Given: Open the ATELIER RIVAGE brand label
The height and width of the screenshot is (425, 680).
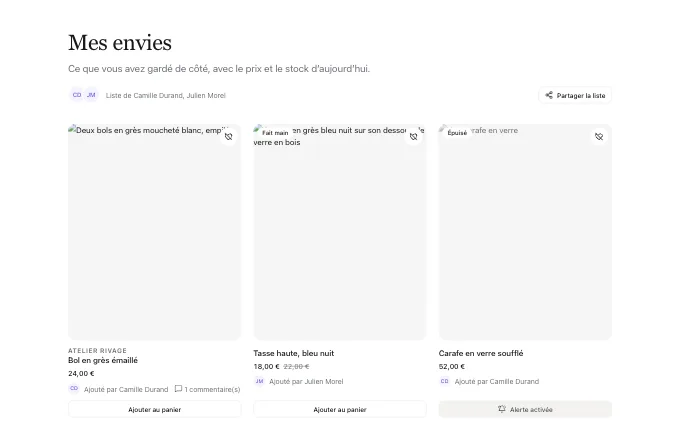Looking at the screenshot, I should (97, 350).
